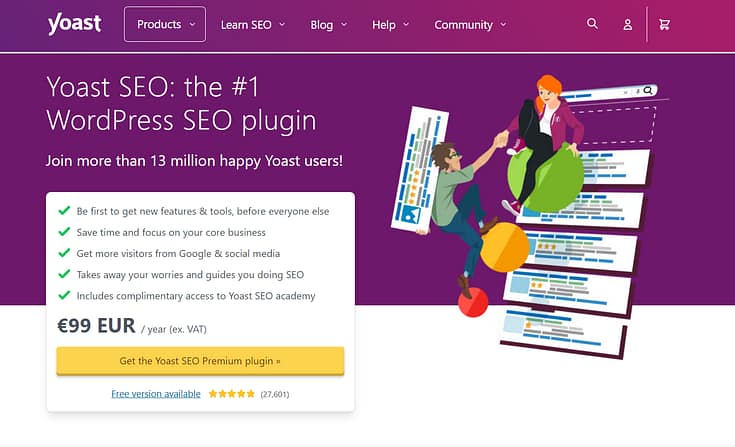Click 'Be first to get new features' bullet
Viewport: 735px width, 447px height.
coord(203,211)
